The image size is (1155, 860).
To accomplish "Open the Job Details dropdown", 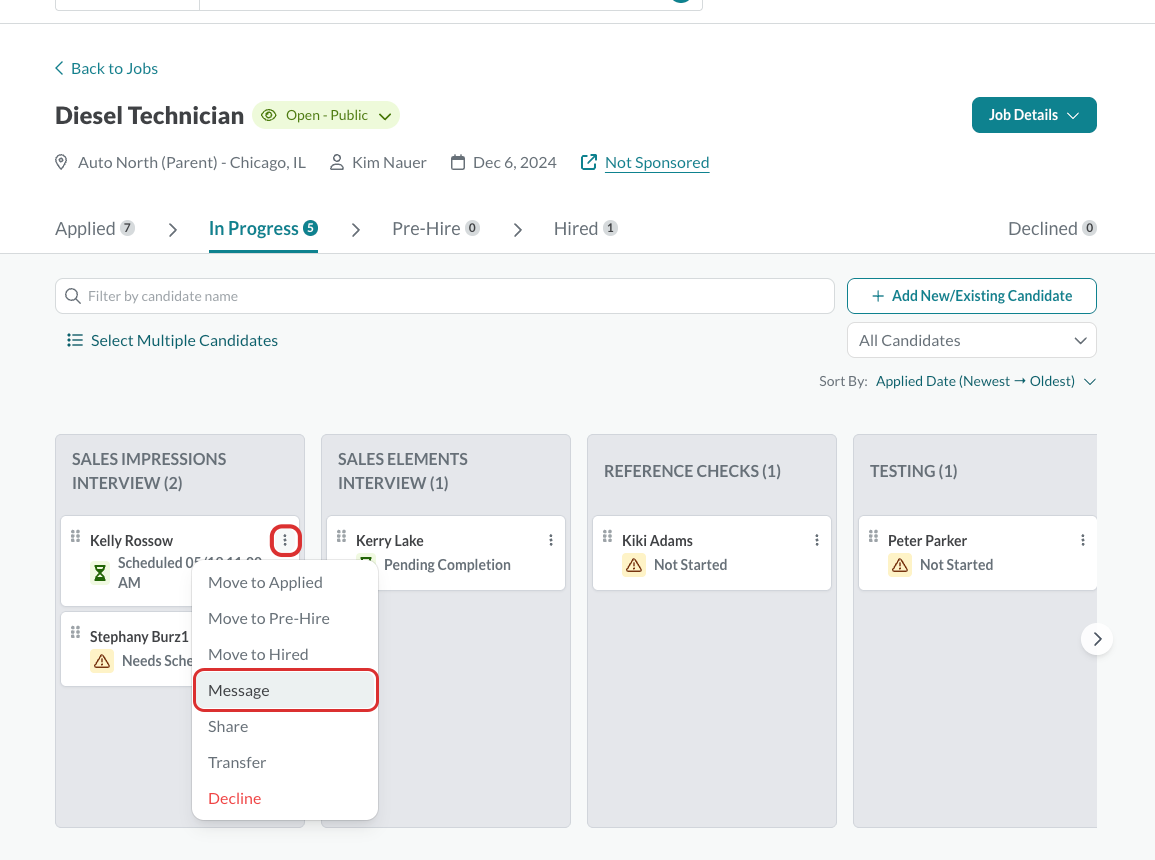I will pos(1033,115).
